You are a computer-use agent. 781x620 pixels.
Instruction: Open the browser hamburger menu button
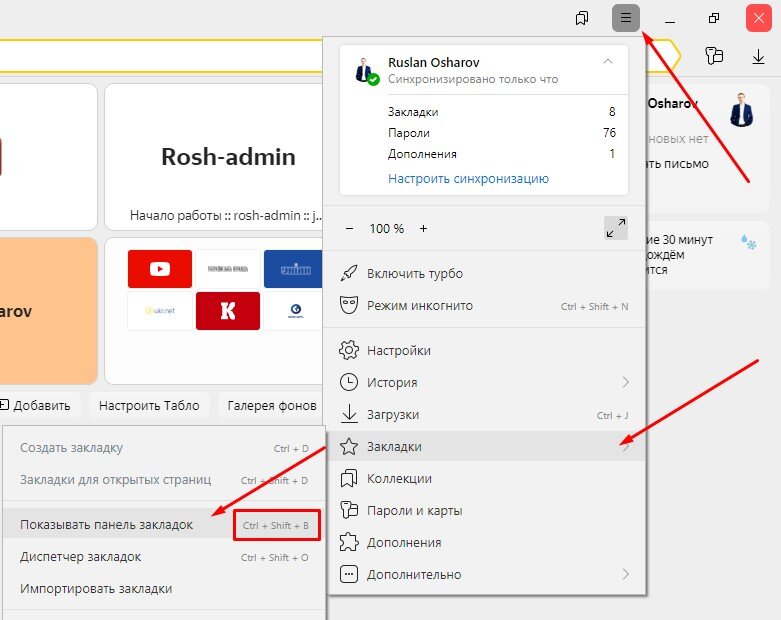(626, 18)
